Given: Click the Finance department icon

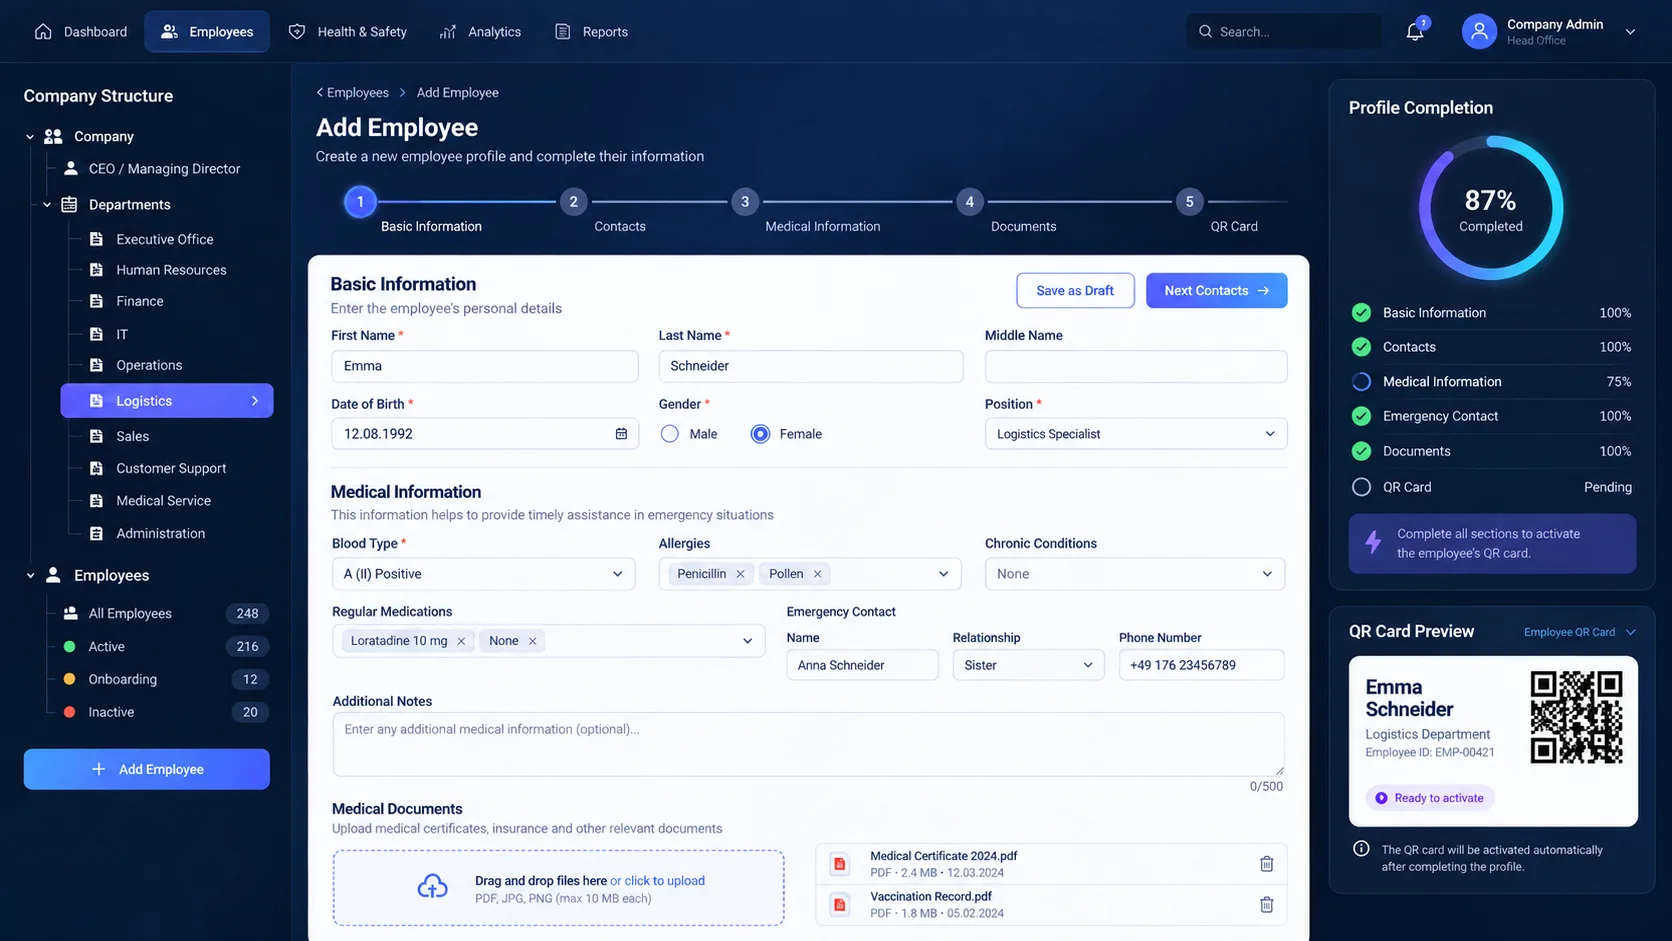Looking at the screenshot, I should pos(96,301).
